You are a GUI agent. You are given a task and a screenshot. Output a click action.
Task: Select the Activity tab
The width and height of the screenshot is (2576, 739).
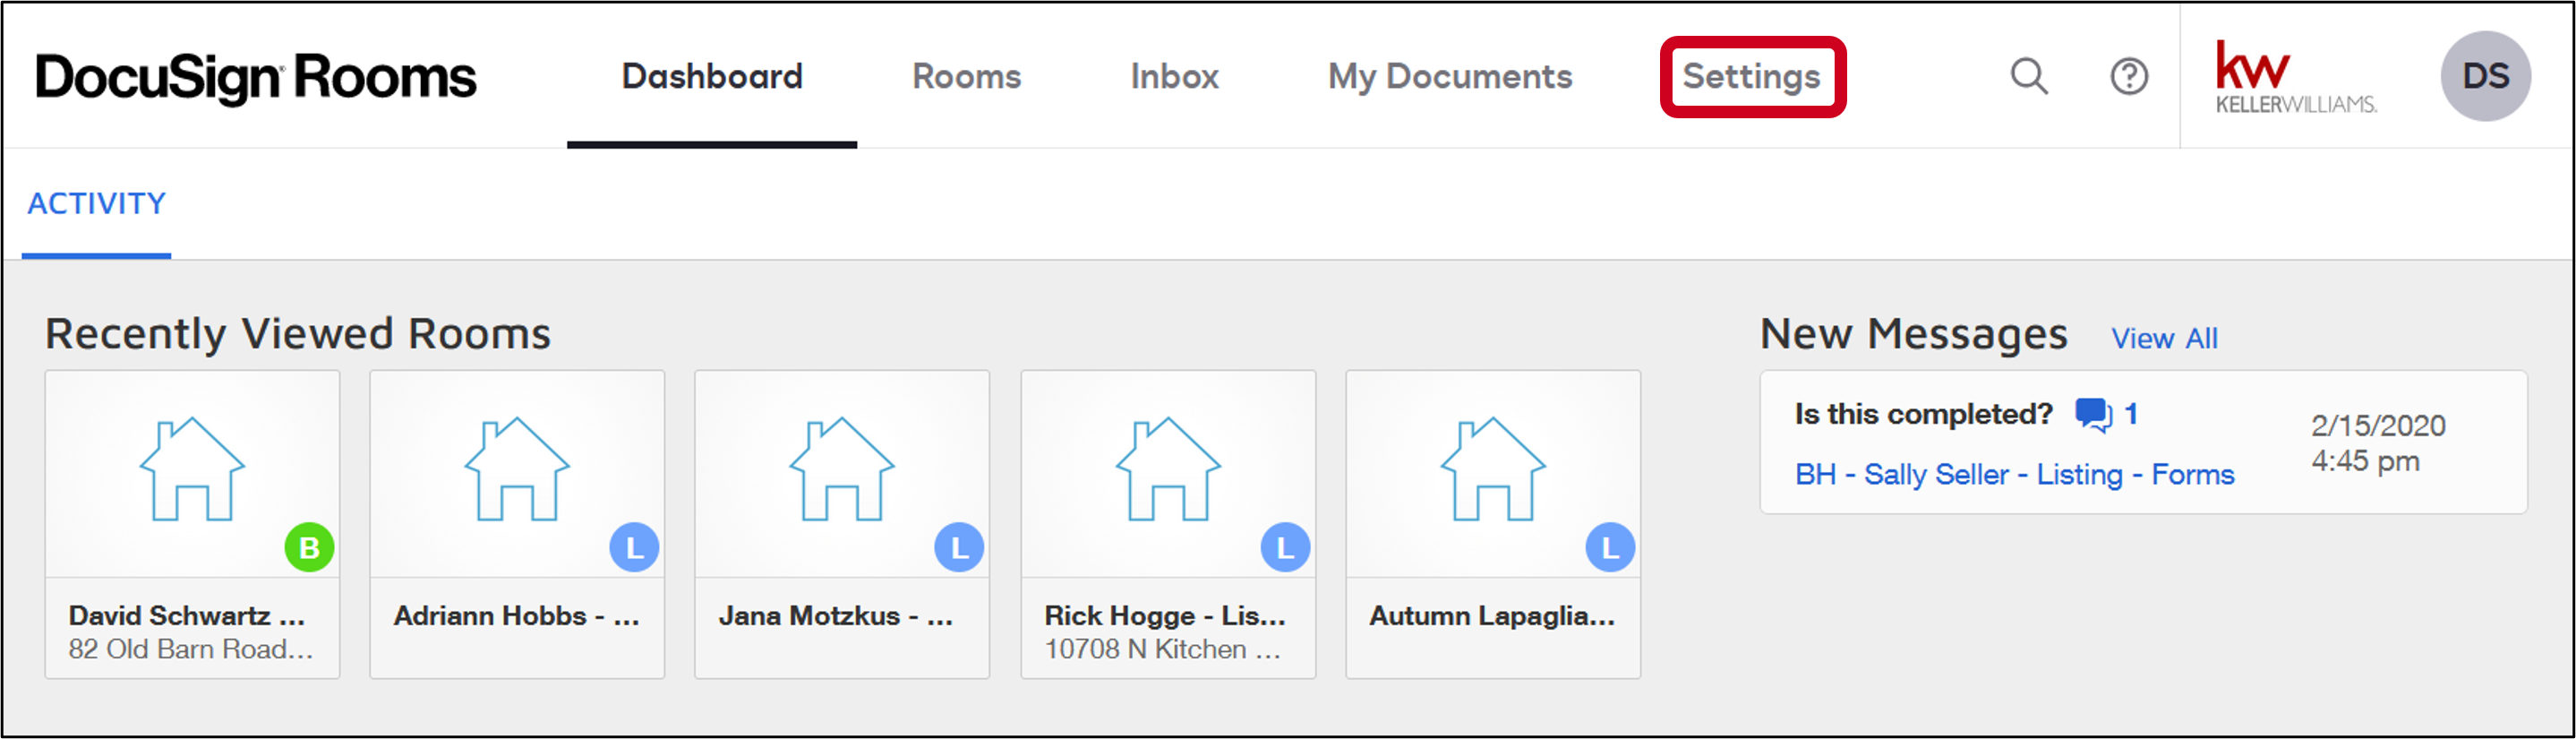[97, 203]
